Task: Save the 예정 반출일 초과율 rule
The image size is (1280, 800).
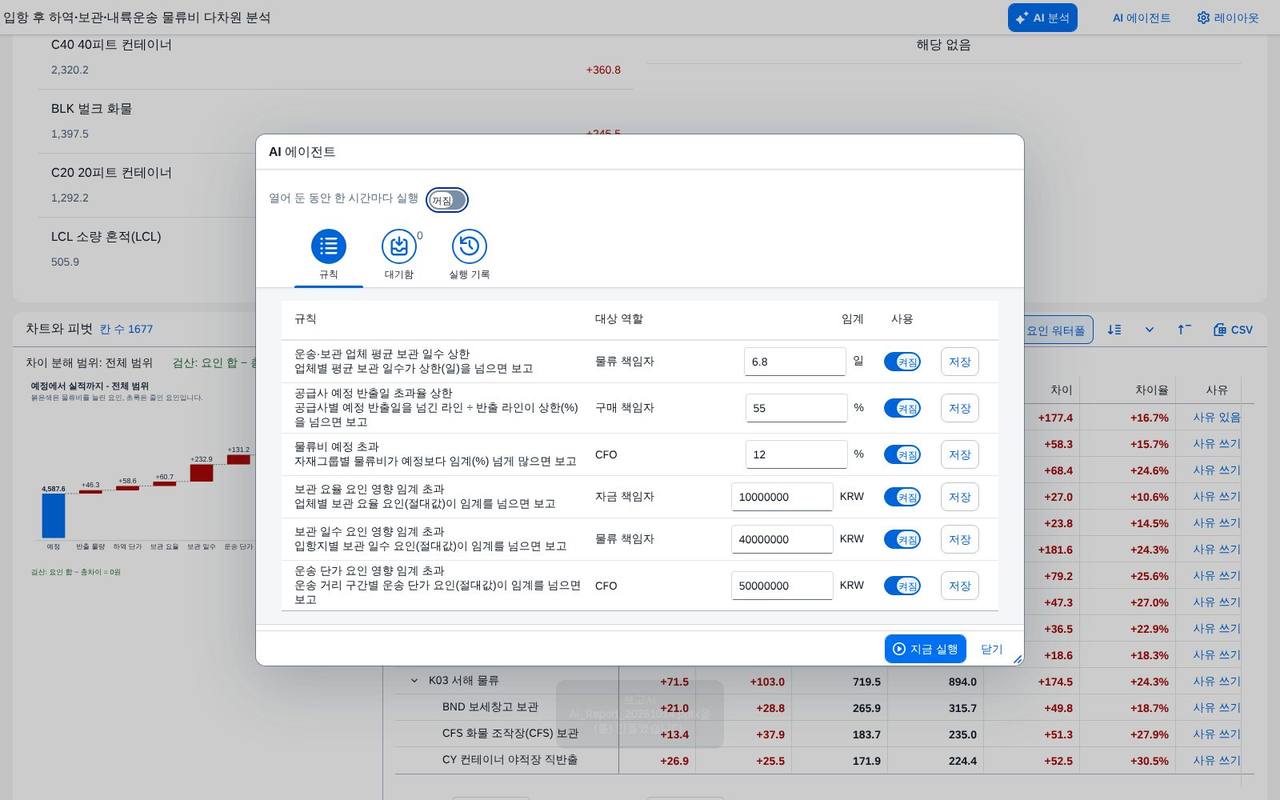Action: click(x=960, y=408)
